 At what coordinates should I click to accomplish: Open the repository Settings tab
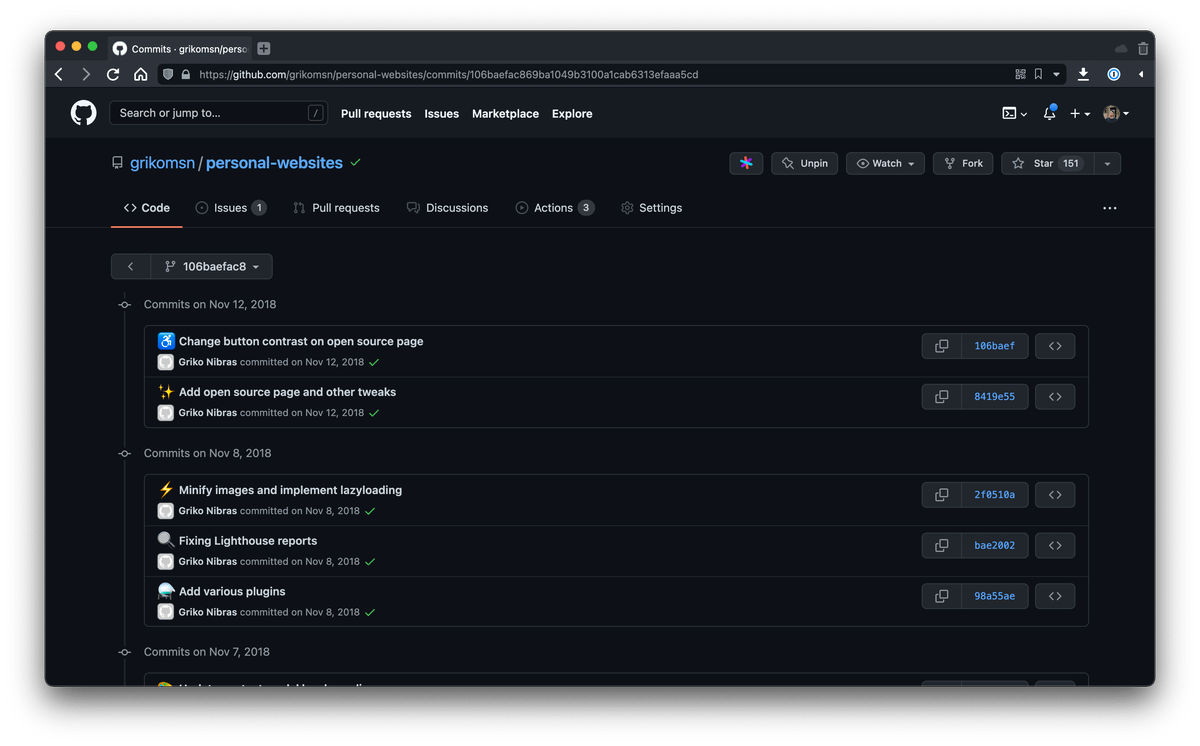651,208
